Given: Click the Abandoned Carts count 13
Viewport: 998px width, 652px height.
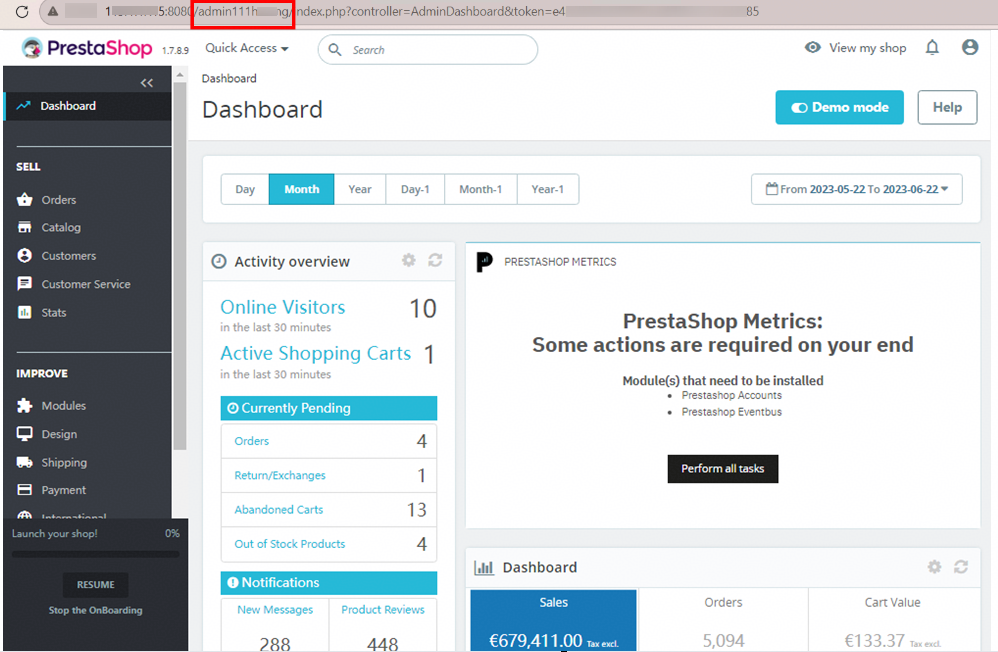Looking at the screenshot, I should click(x=417, y=509).
